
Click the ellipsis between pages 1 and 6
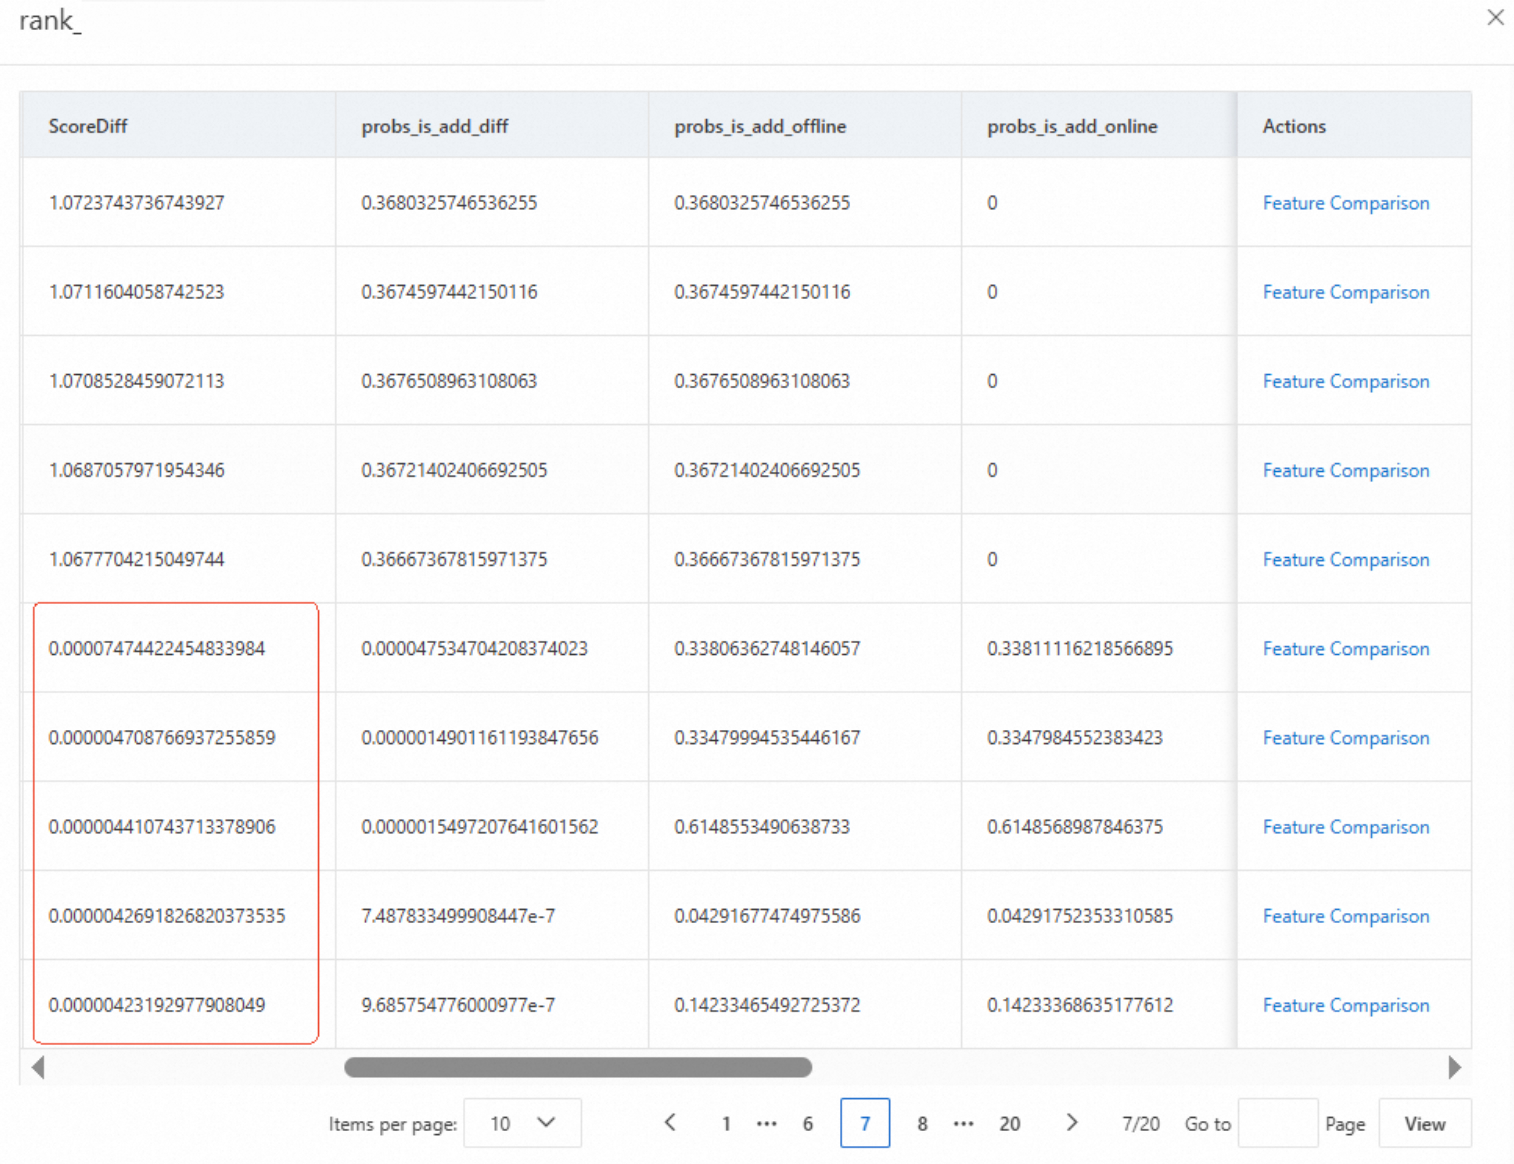tap(767, 1124)
